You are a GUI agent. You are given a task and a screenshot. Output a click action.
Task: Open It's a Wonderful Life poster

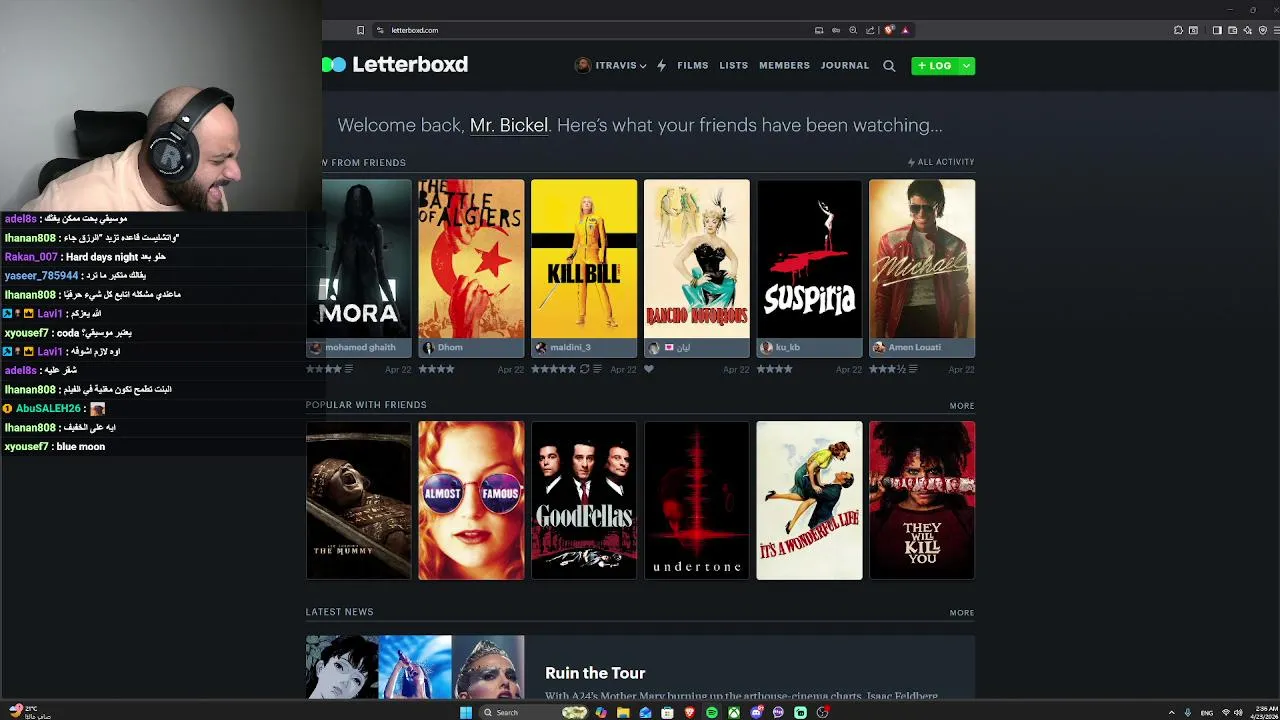[809, 500]
